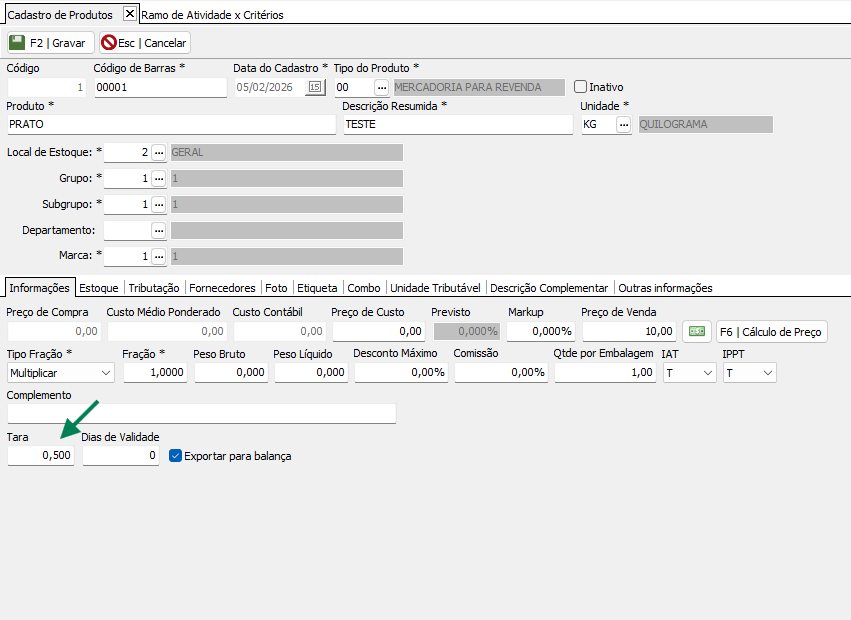Open the IPPT dropdown
The height and width of the screenshot is (620, 851).
click(768, 372)
